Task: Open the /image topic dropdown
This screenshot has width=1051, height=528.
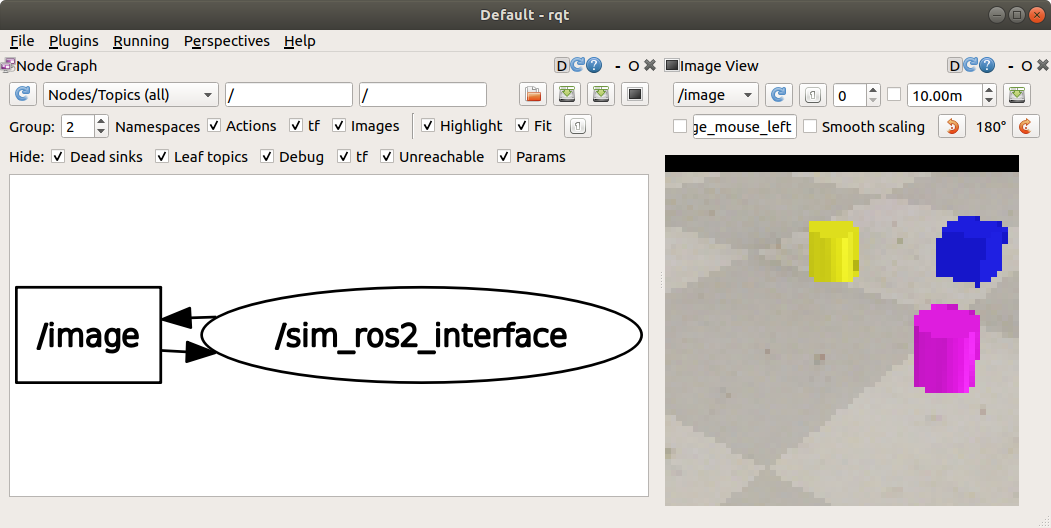Action: (715, 95)
